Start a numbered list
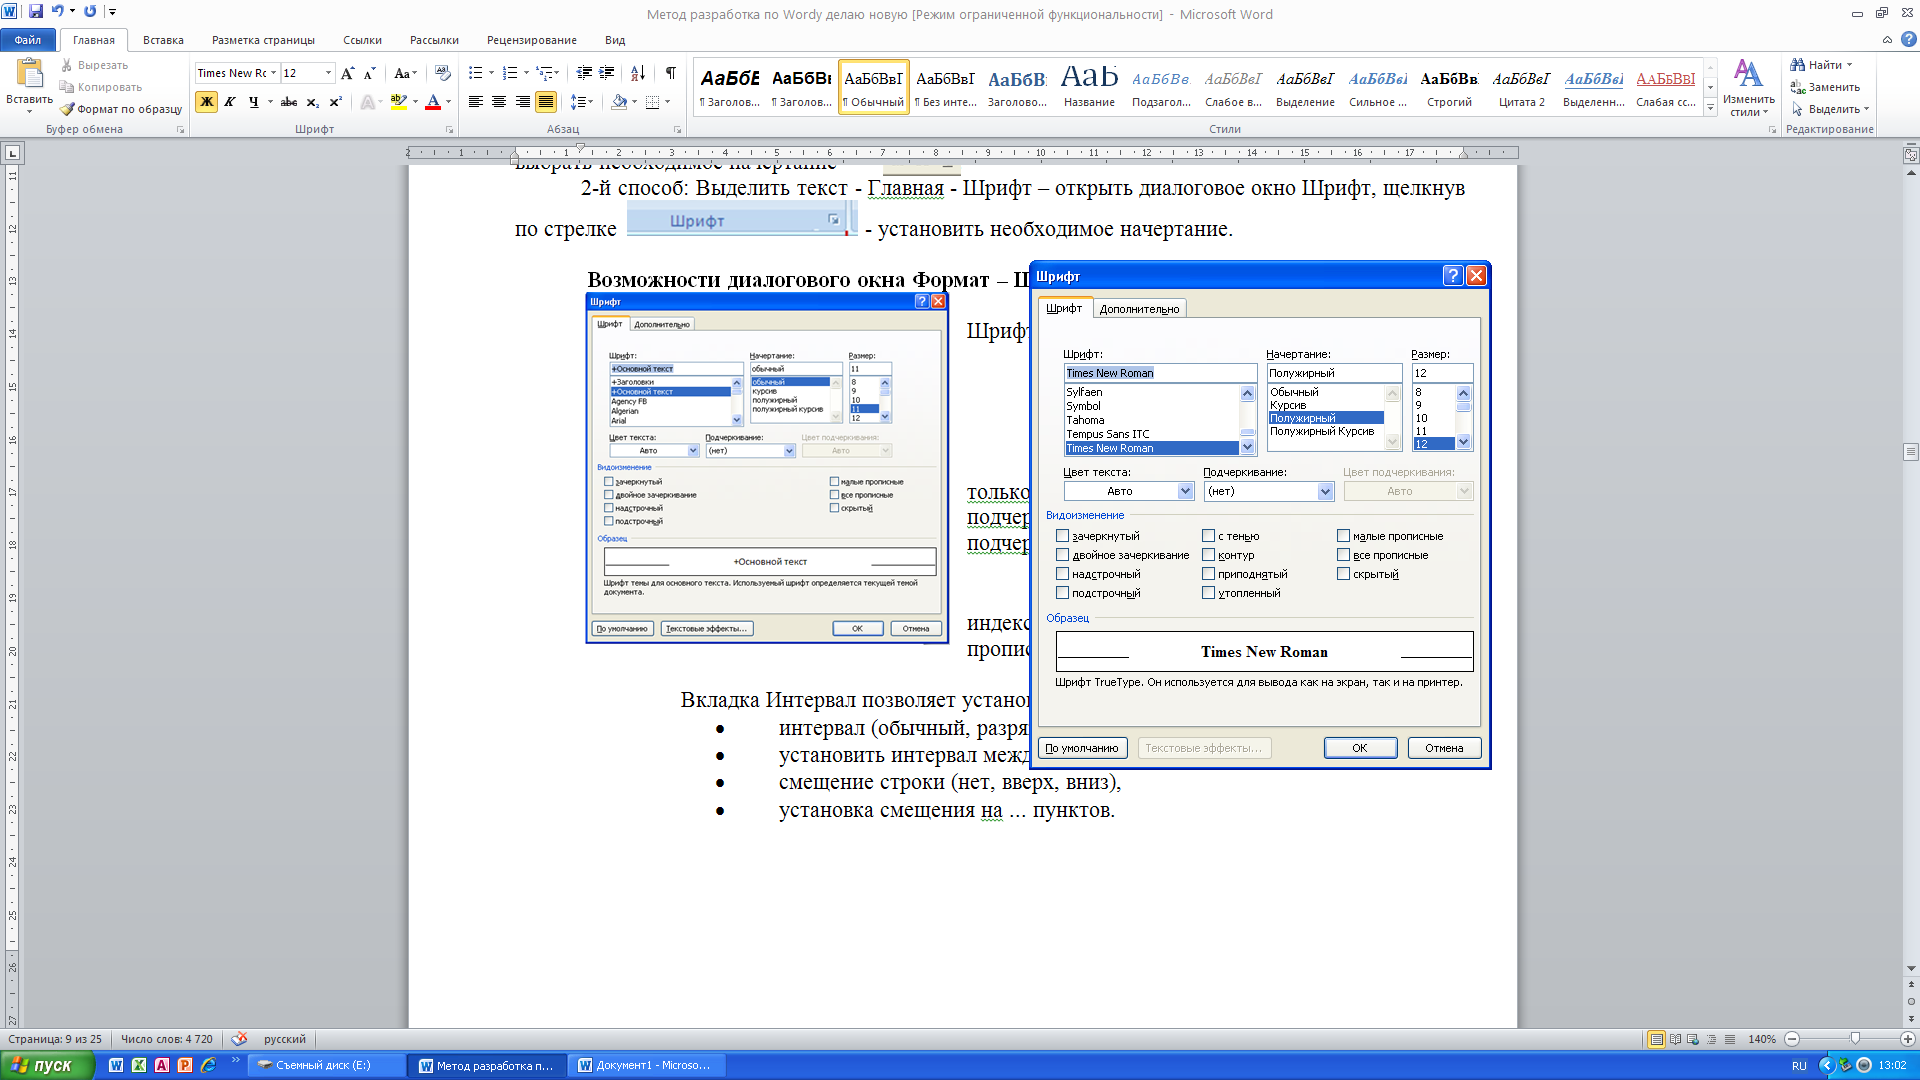 pyautogui.click(x=510, y=73)
